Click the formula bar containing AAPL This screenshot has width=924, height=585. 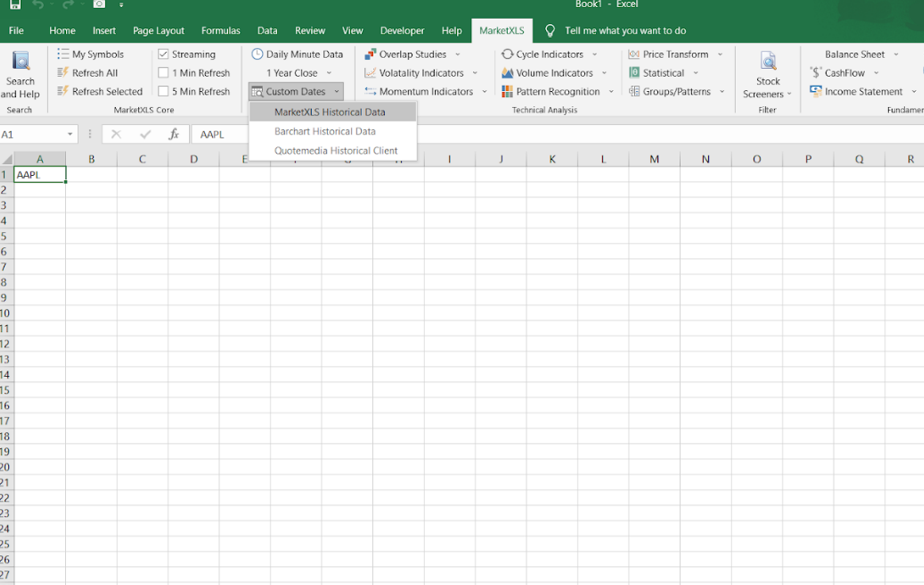556,134
